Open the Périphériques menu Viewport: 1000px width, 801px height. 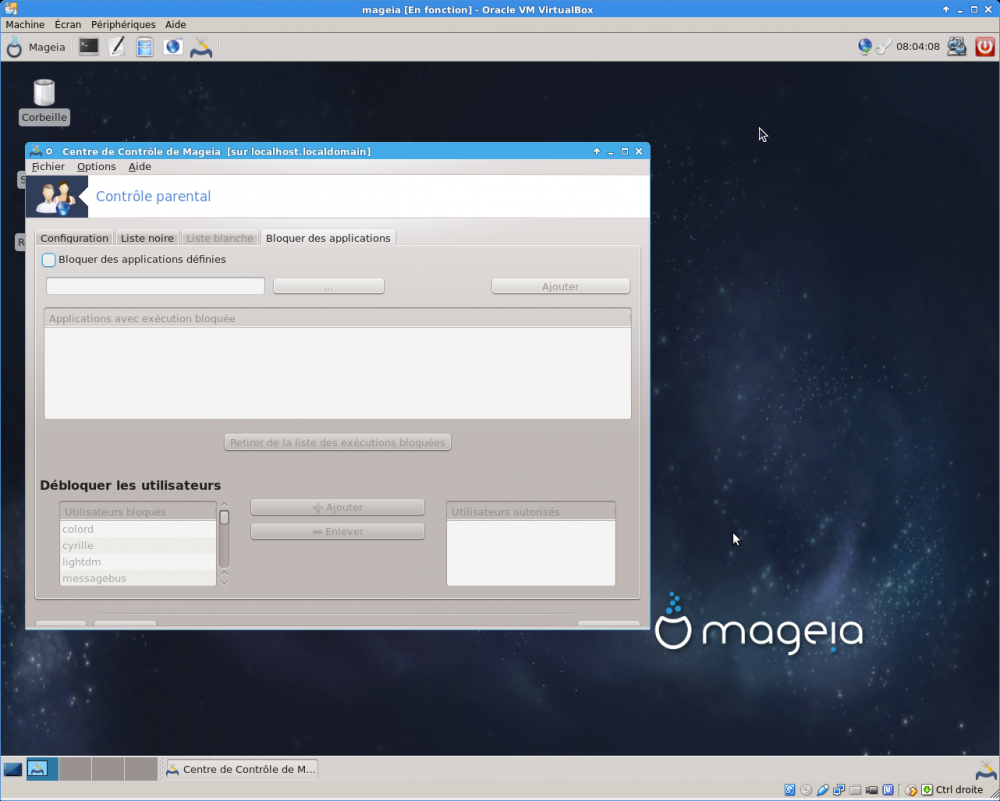point(123,24)
